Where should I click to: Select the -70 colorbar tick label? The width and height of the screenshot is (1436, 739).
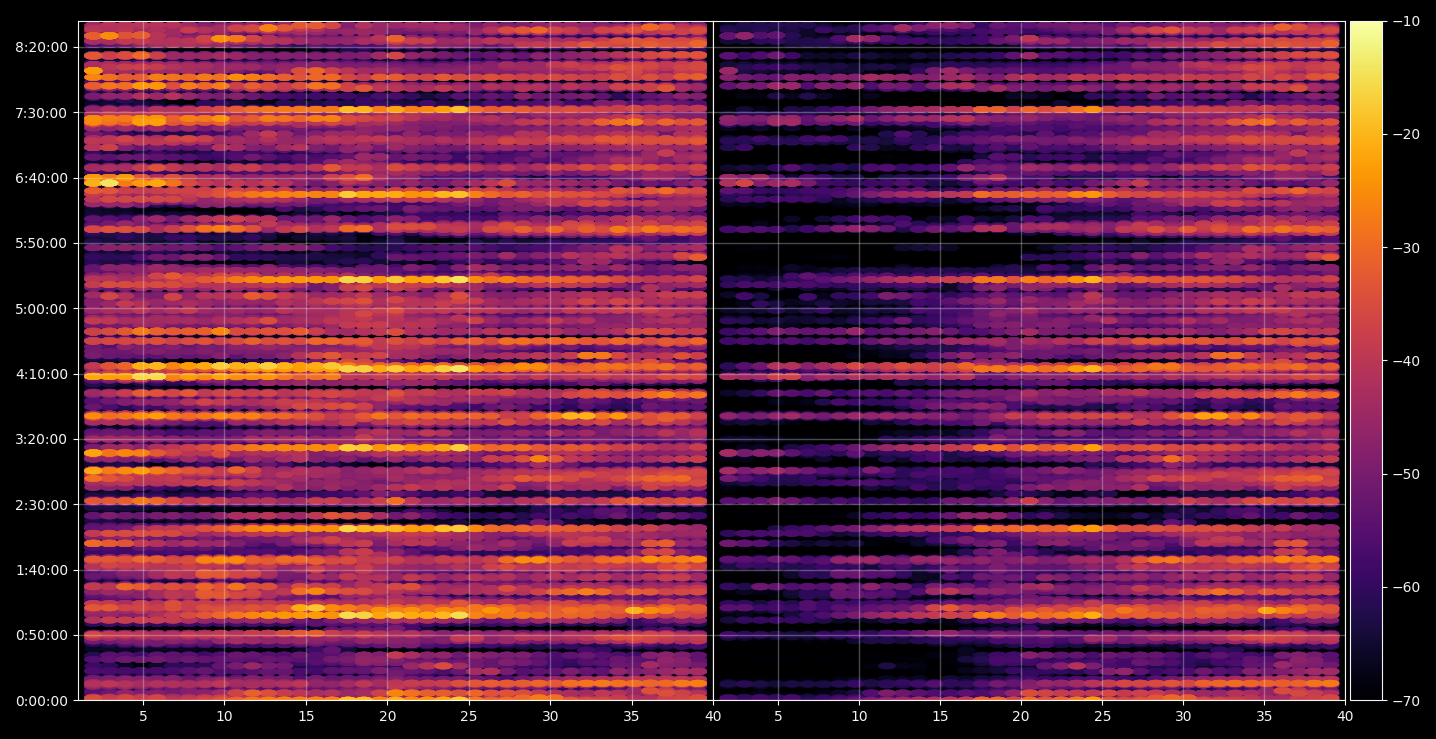tap(1405, 701)
